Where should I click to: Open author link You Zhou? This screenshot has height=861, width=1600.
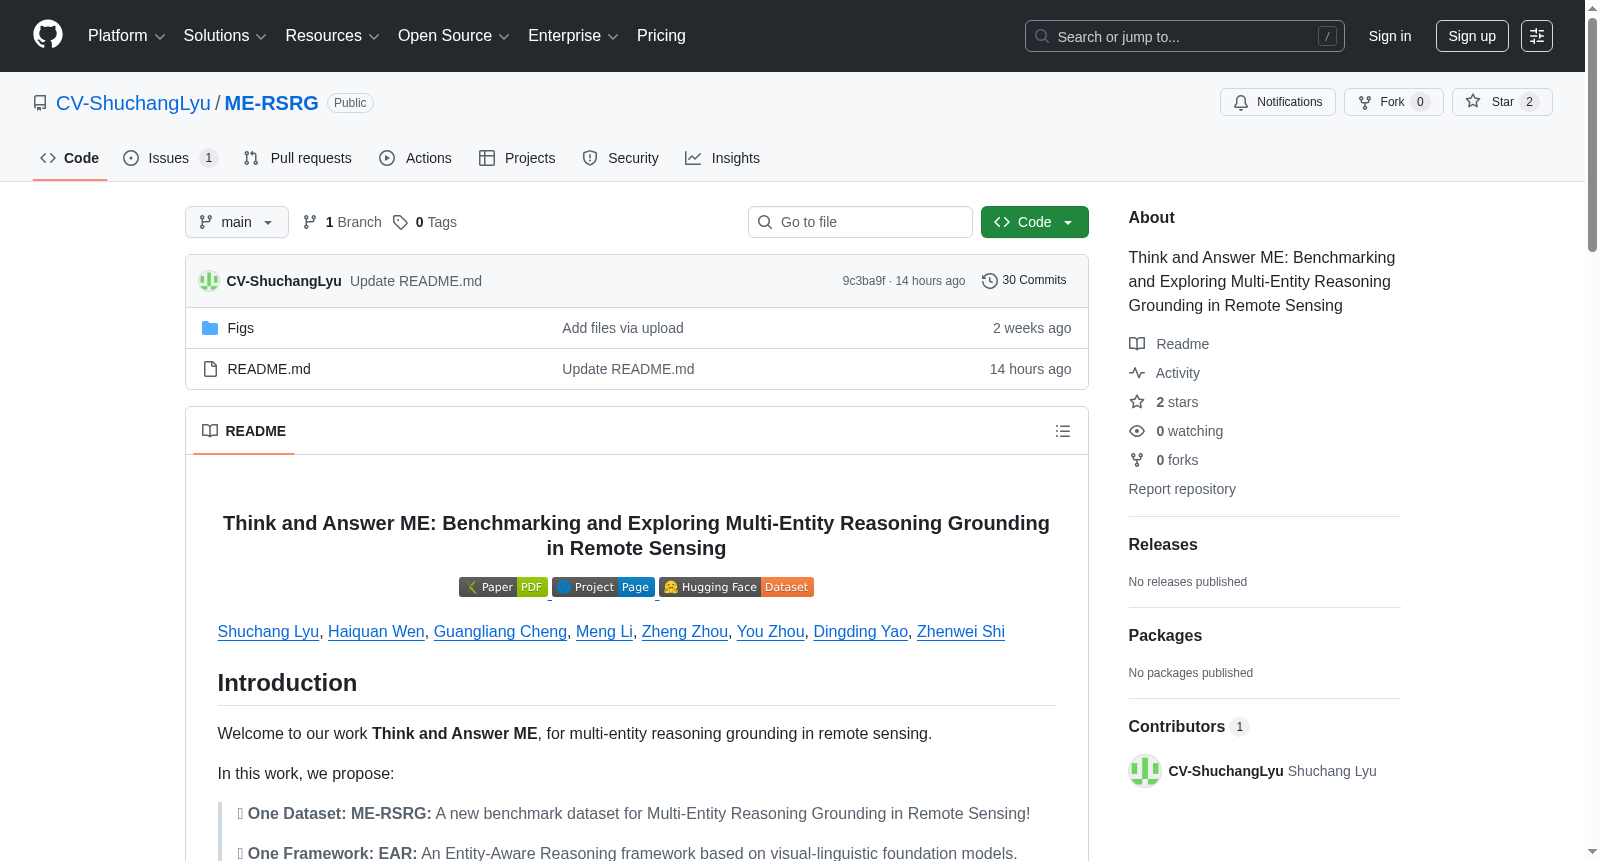pos(771,631)
